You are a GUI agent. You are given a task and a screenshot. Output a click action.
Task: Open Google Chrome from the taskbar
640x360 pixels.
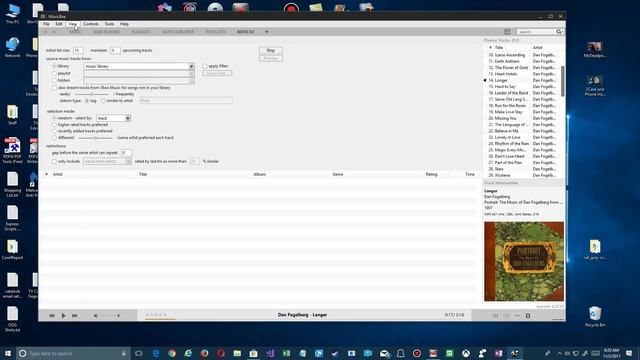point(172,353)
